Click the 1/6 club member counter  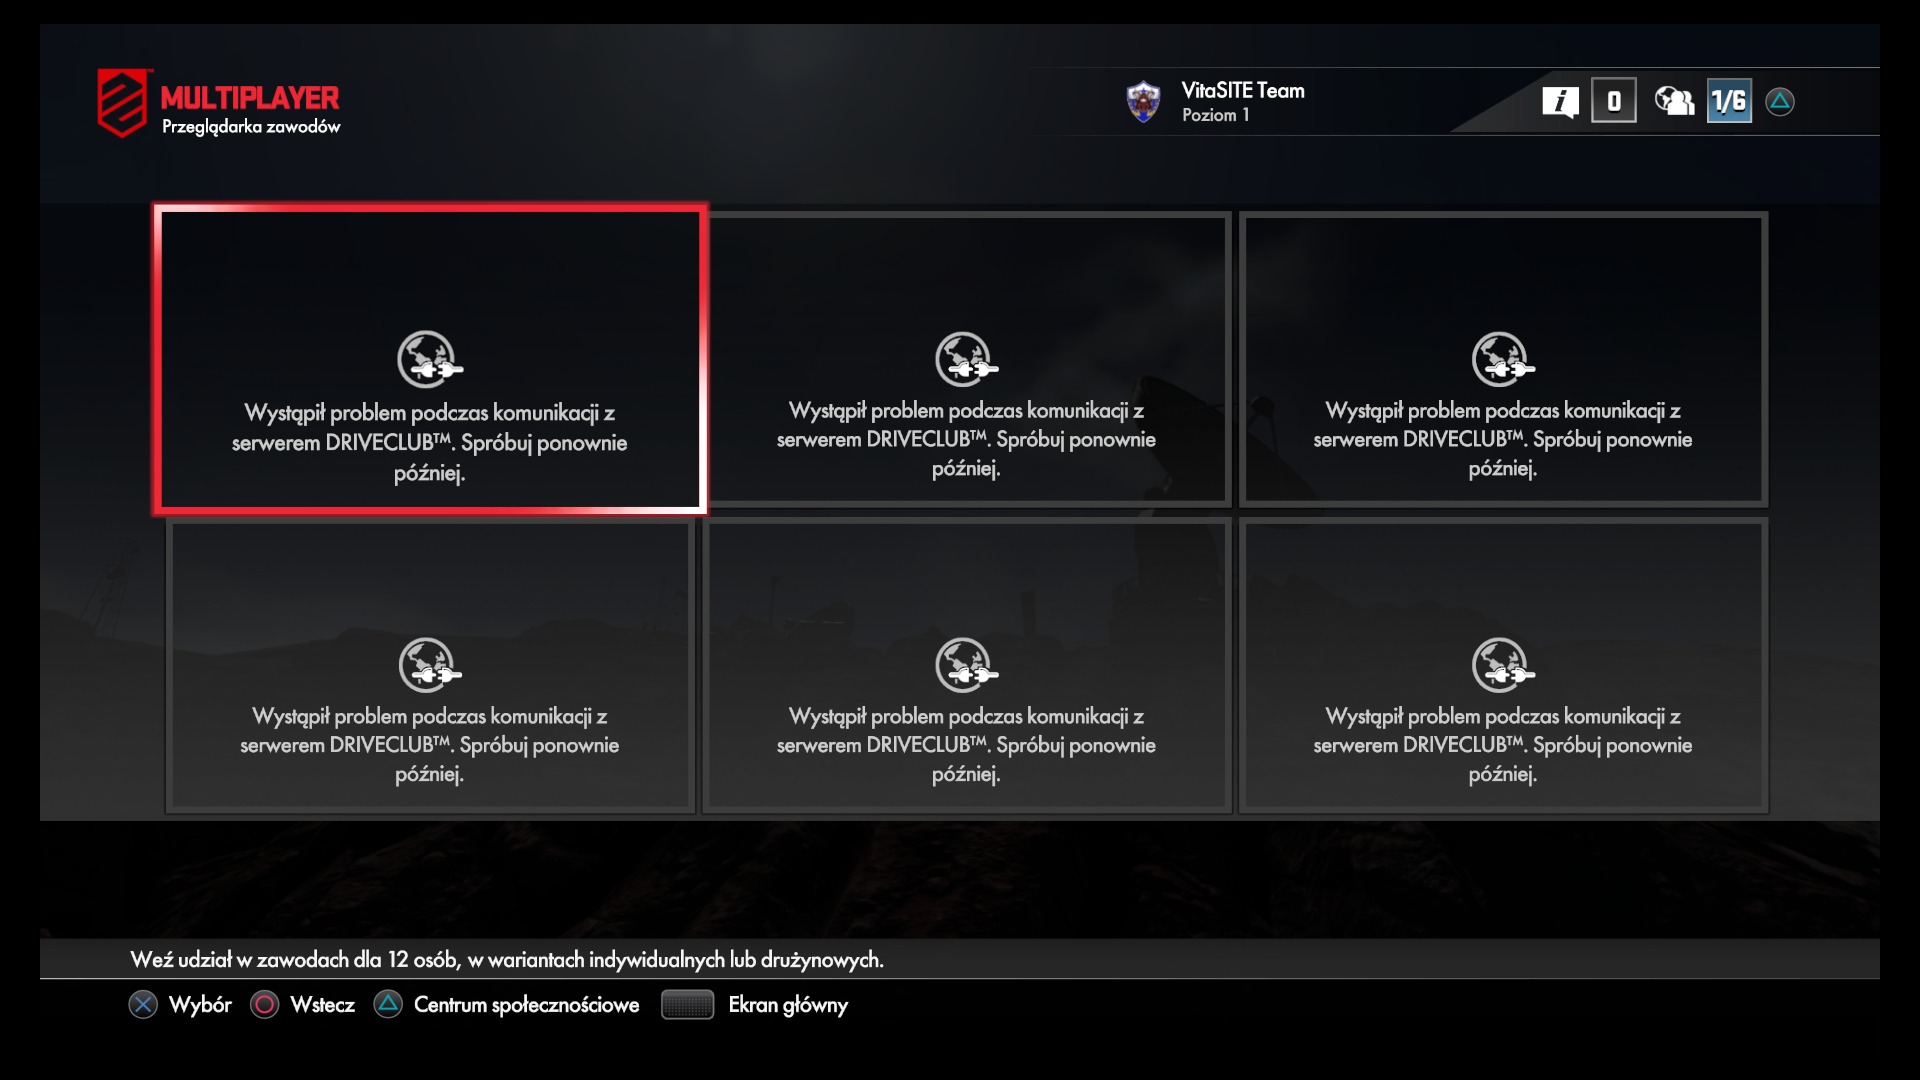click(x=1729, y=101)
